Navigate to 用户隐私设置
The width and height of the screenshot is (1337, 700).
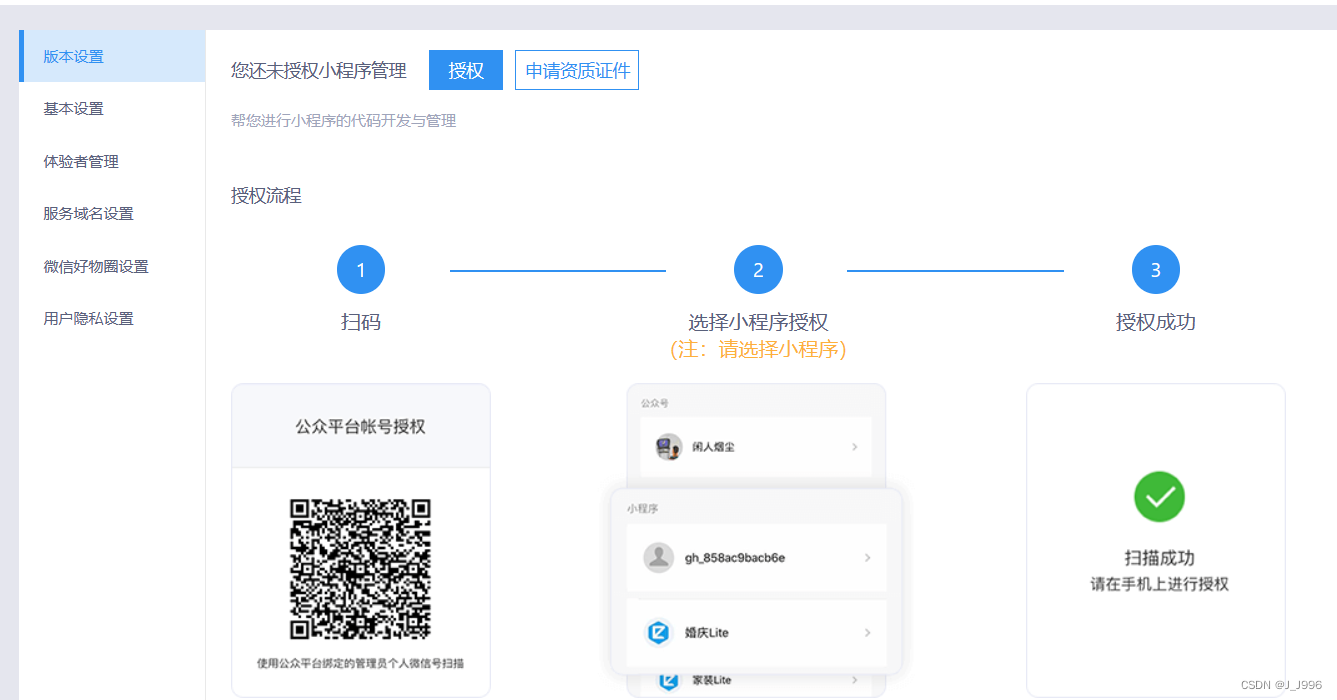tap(112, 318)
